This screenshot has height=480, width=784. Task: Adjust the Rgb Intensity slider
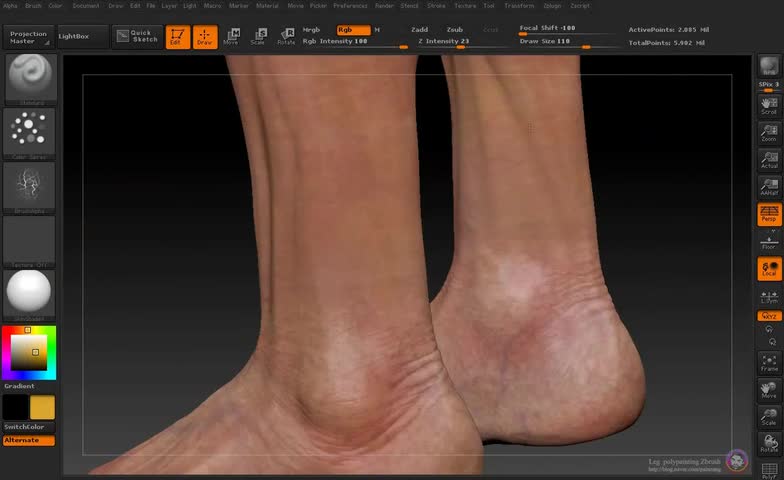pyautogui.click(x=355, y=42)
